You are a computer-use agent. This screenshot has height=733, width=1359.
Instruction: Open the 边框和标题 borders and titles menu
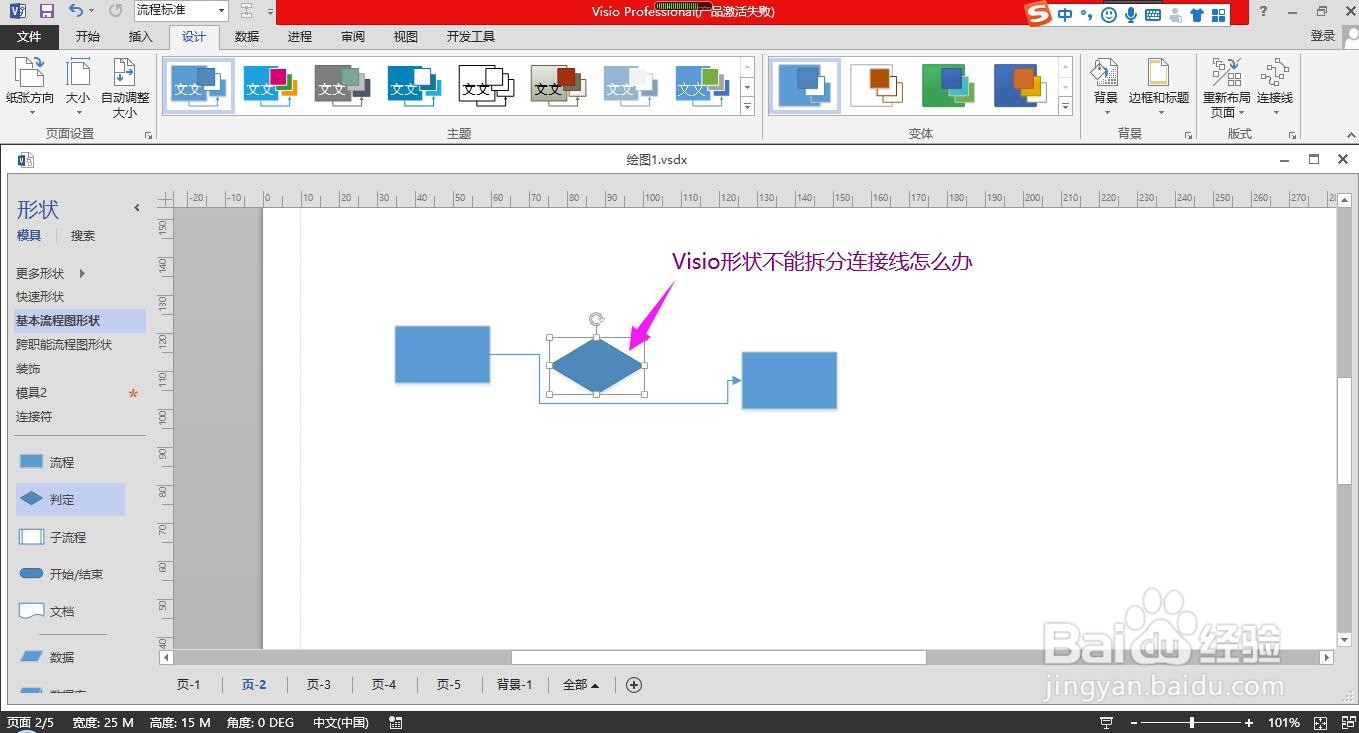1158,85
